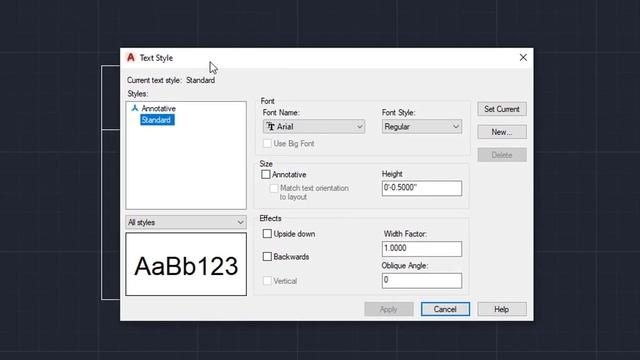This screenshot has height=360, width=640.
Task: Click the Delete button
Action: point(502,155)
